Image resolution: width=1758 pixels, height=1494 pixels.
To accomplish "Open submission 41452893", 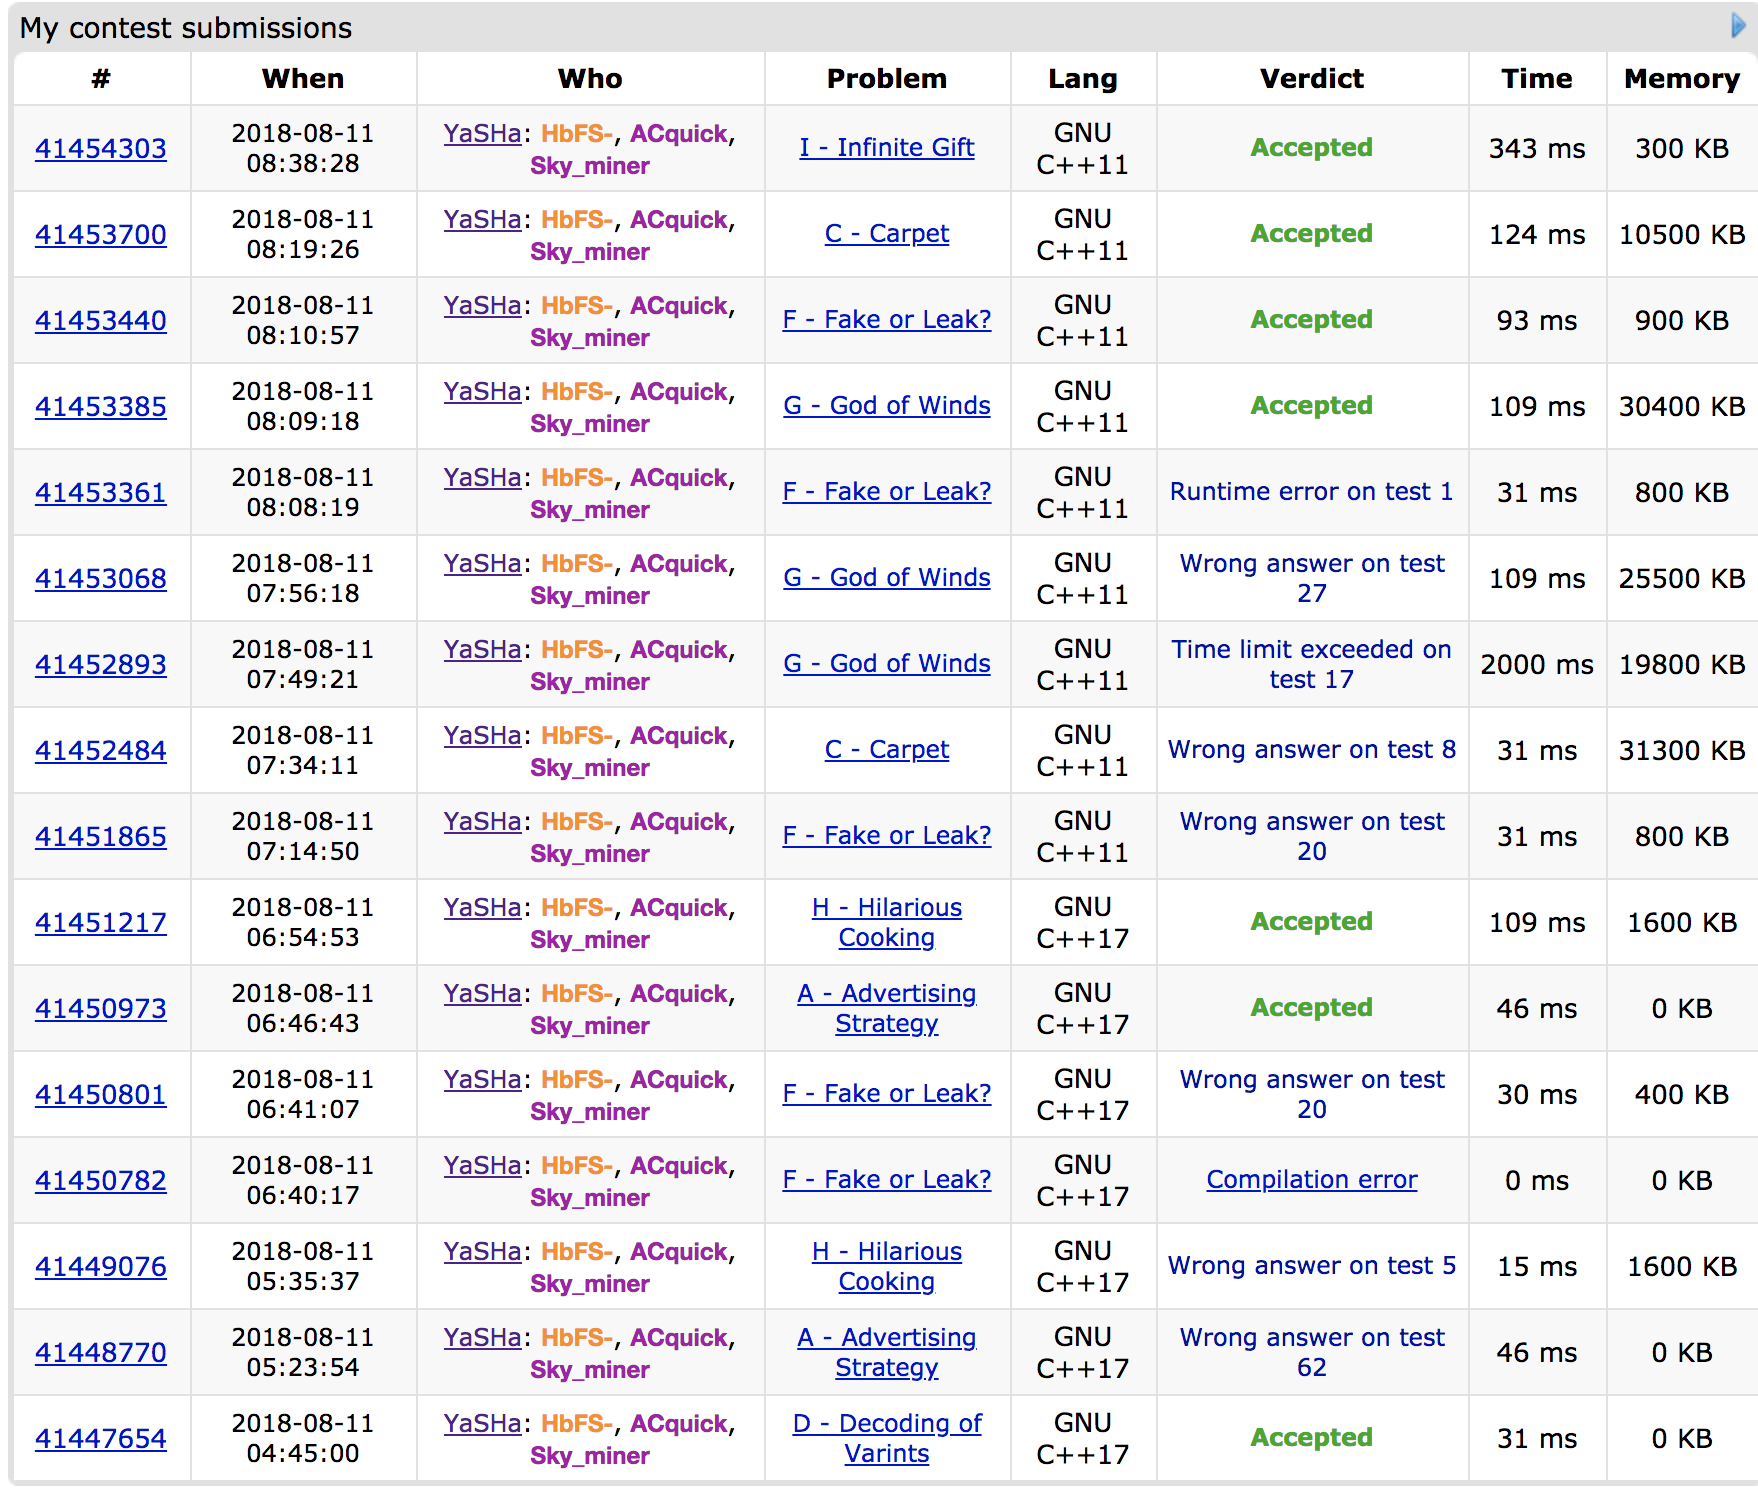I will pos(101,665).
